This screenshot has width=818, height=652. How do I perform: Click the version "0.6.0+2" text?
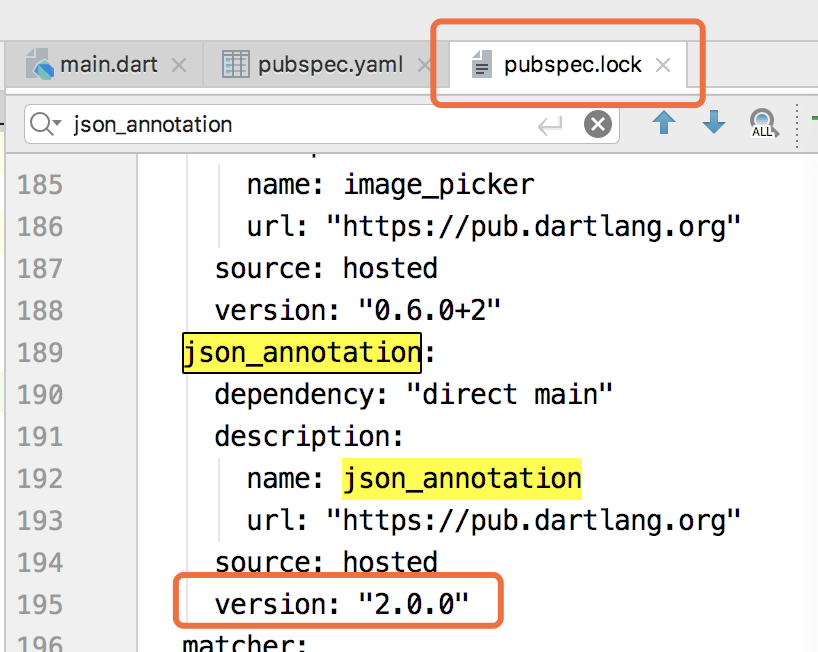tap(358, 310)
